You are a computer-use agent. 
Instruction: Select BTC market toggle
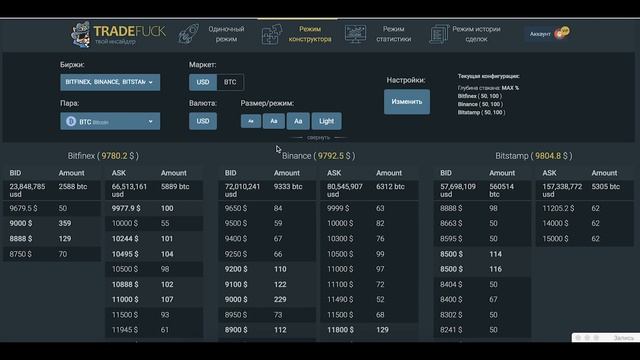point(230,82)
